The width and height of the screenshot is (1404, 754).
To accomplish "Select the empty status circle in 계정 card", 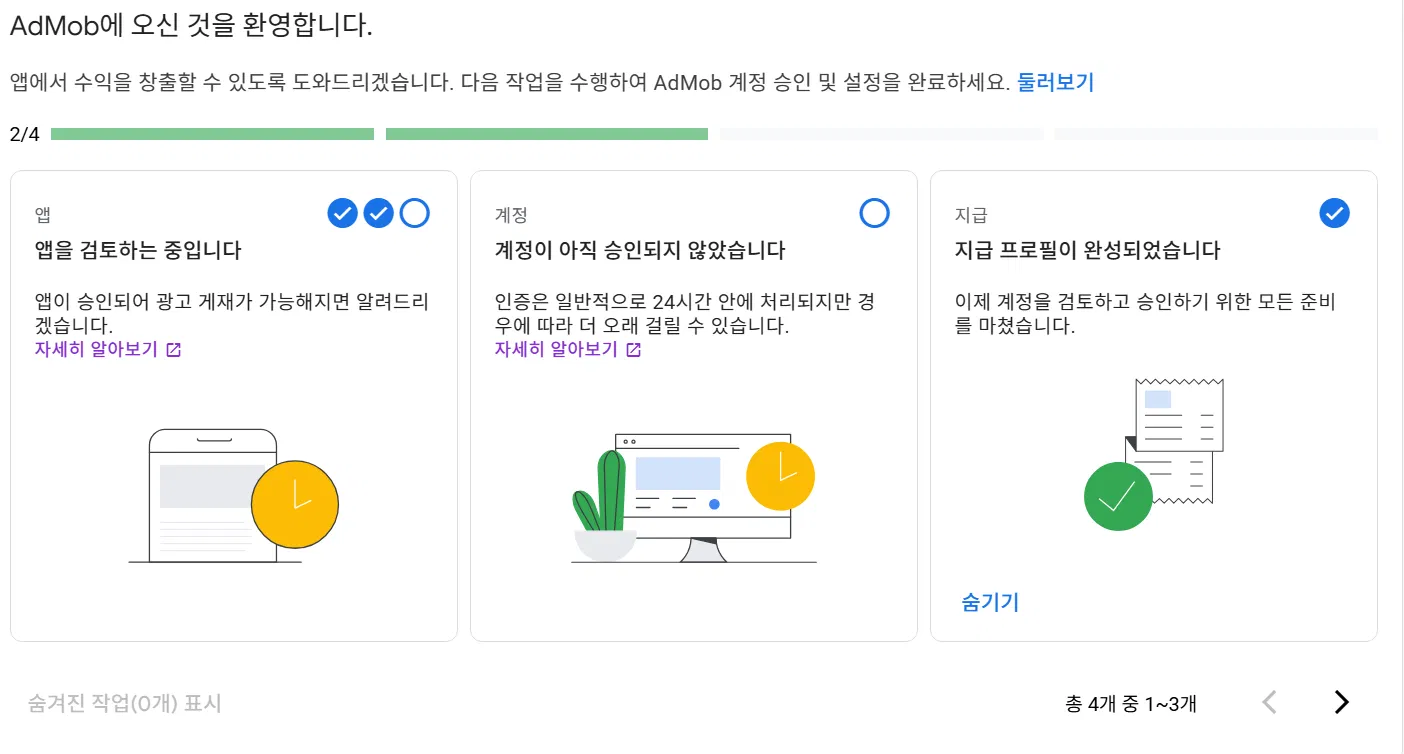I will (874, 213).
